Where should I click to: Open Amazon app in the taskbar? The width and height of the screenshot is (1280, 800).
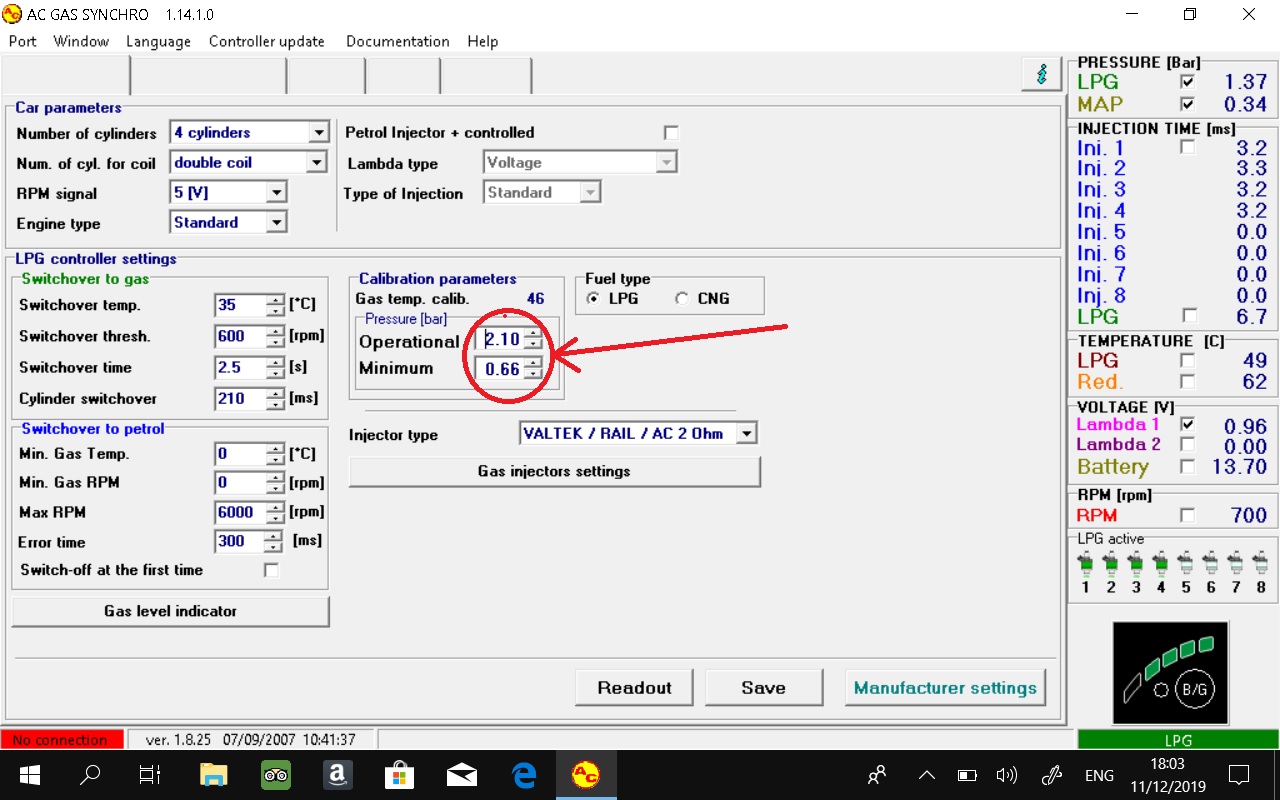coord(337,775)
